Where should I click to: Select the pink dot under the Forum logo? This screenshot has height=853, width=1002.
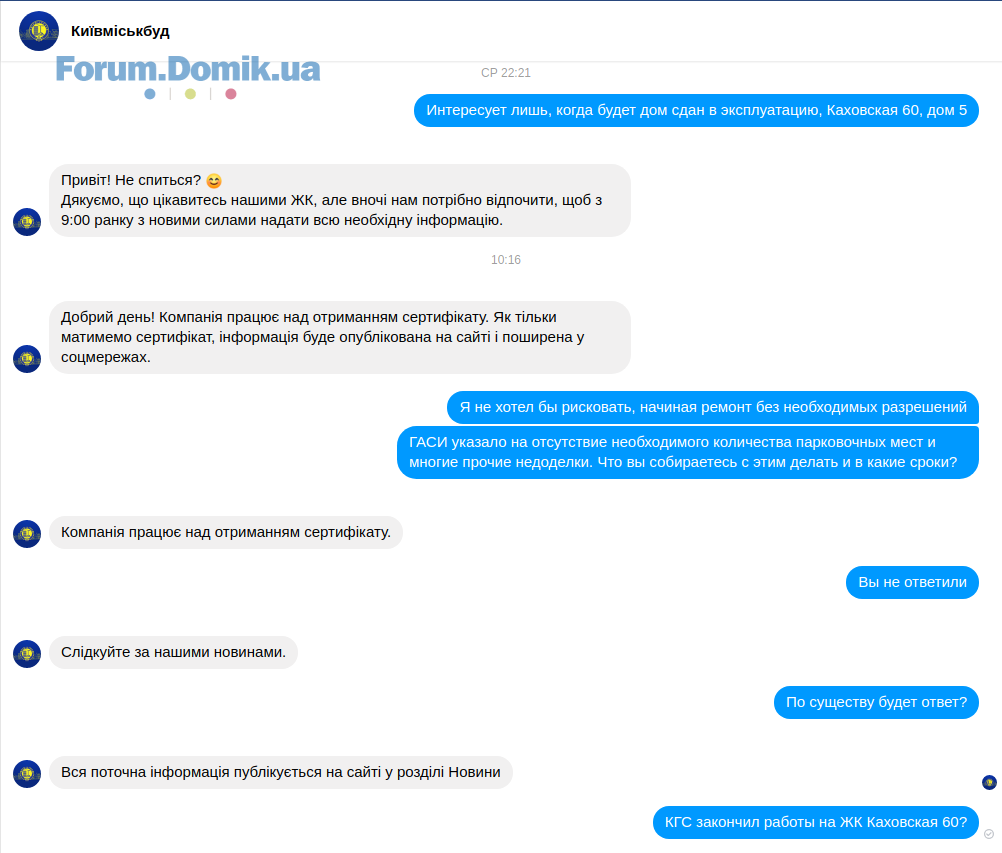click(x=231, y=94)
